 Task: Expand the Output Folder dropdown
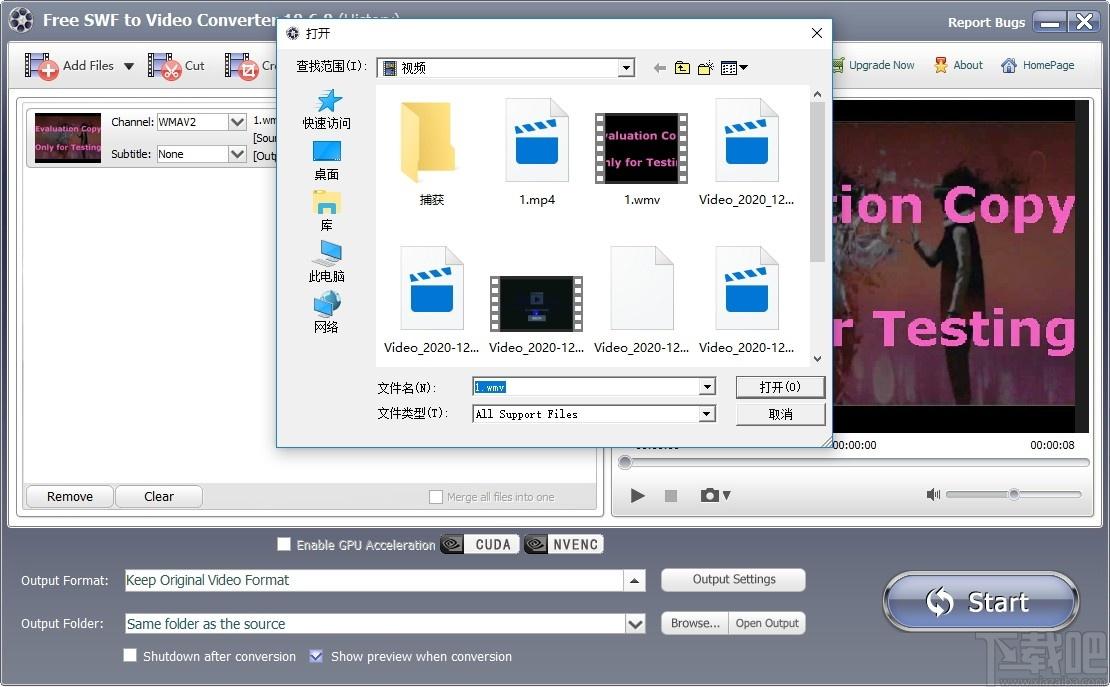point(635,624)
